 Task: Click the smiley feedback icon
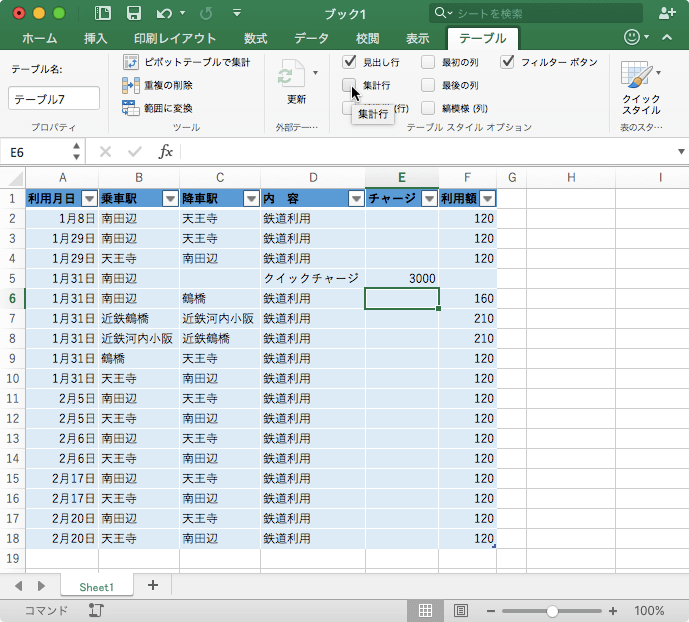click(x=631, y=37)
